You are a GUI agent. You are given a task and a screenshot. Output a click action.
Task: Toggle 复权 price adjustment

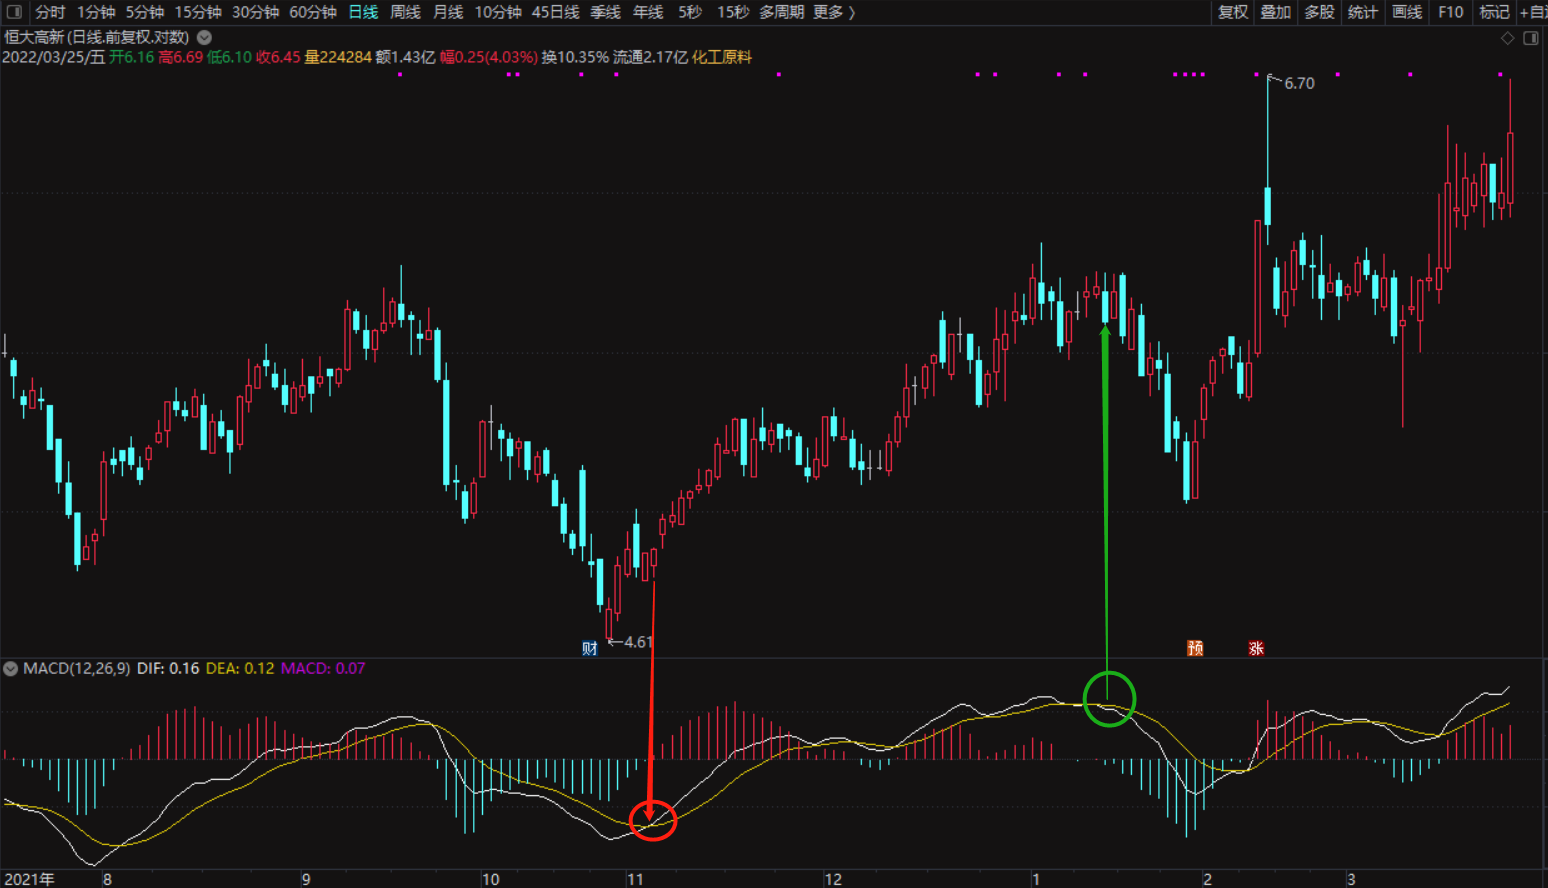point(1232,12)
